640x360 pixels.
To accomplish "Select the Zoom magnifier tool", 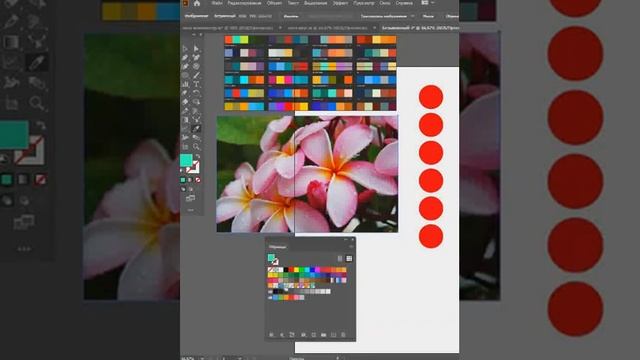I will click(196, 147).
